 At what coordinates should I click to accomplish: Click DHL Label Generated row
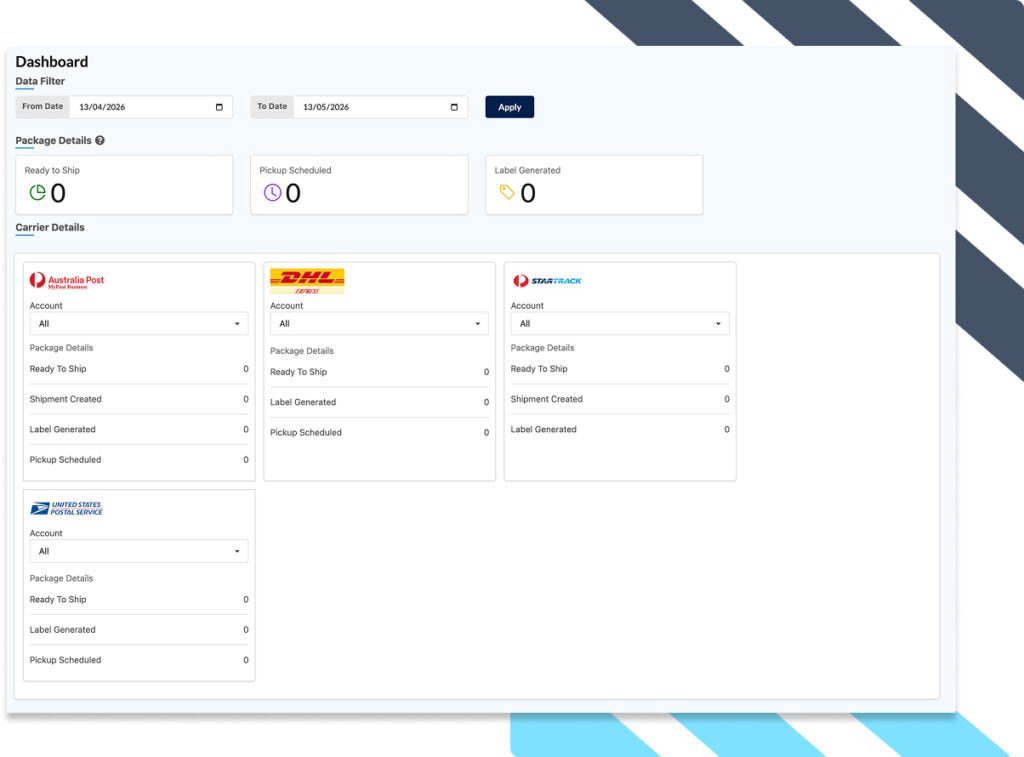(x=379, y=402)
